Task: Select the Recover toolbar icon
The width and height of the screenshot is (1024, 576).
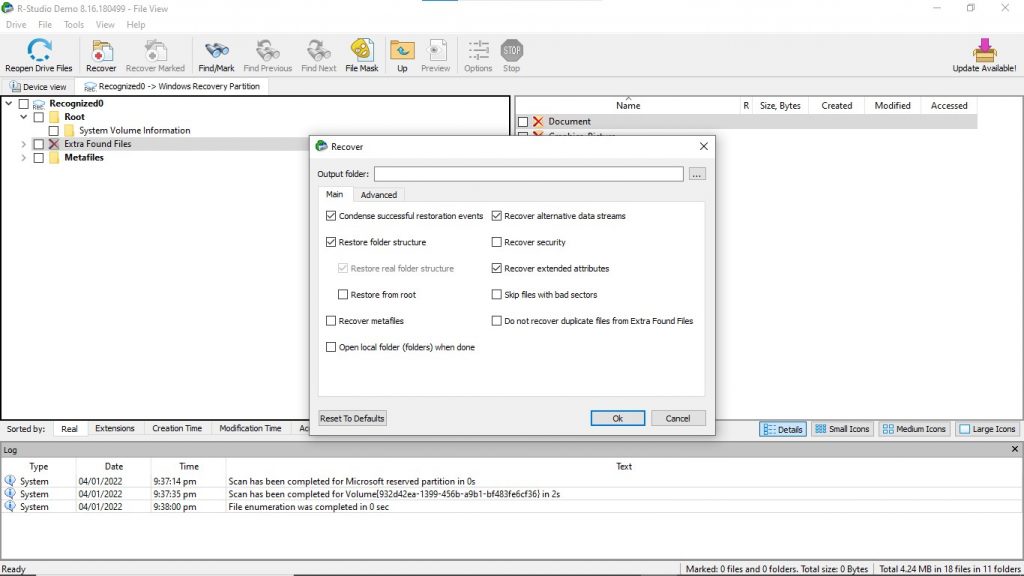Action: (x=101, y=54)
